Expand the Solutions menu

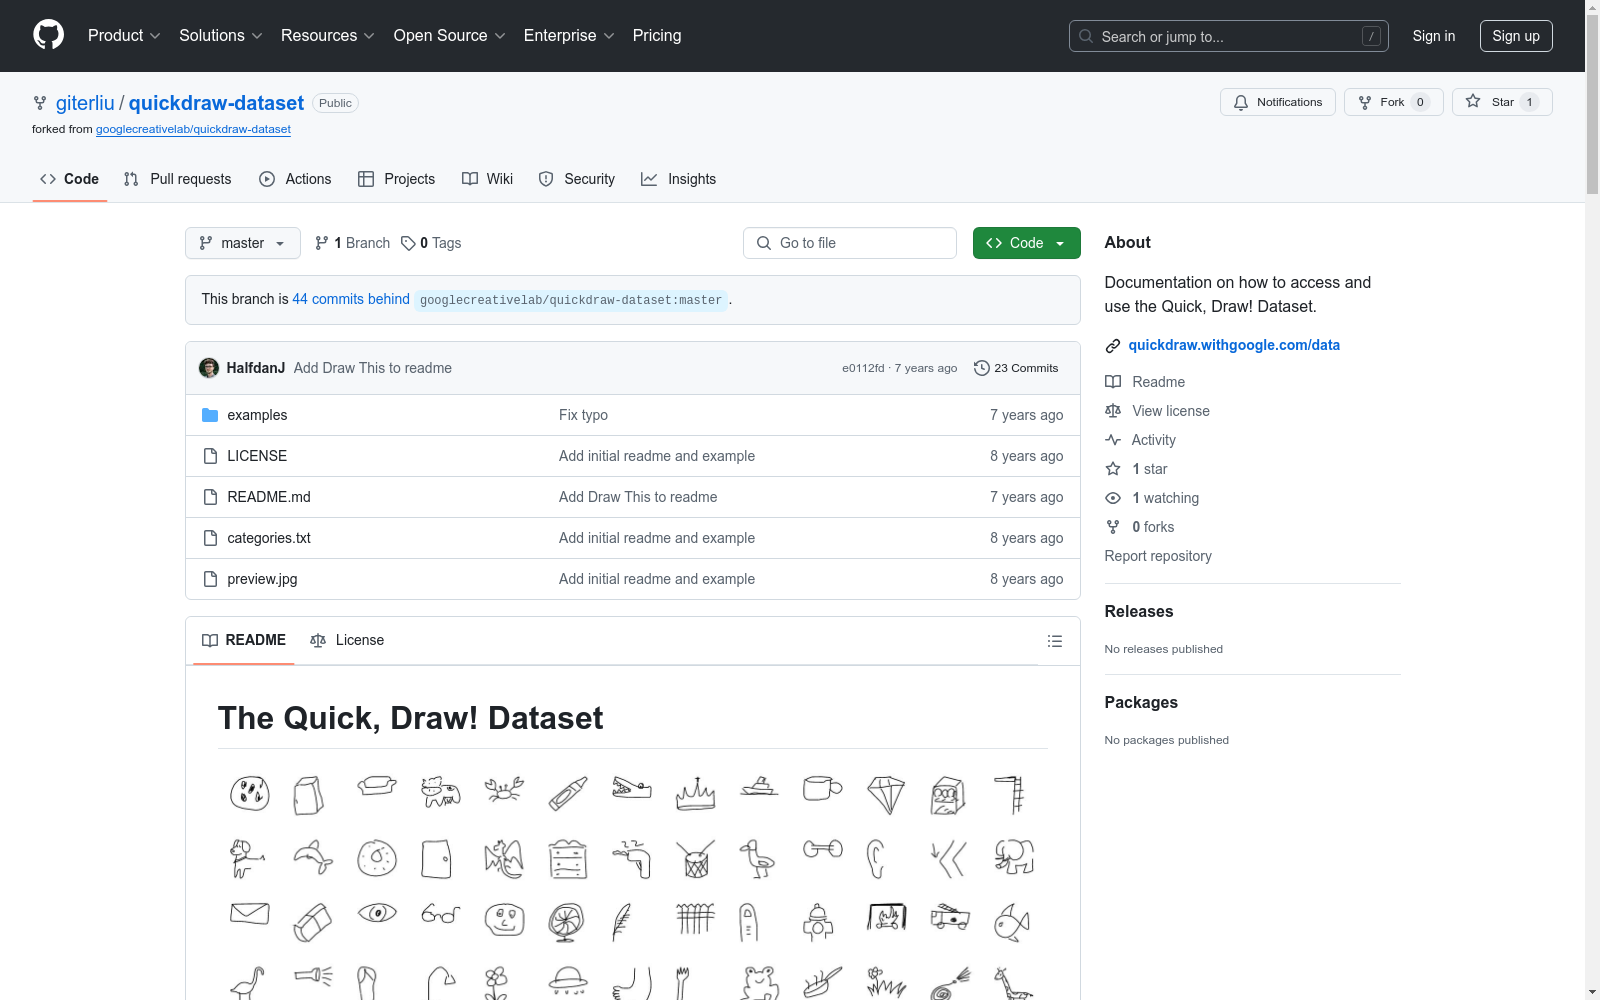(x=221, y=35)
